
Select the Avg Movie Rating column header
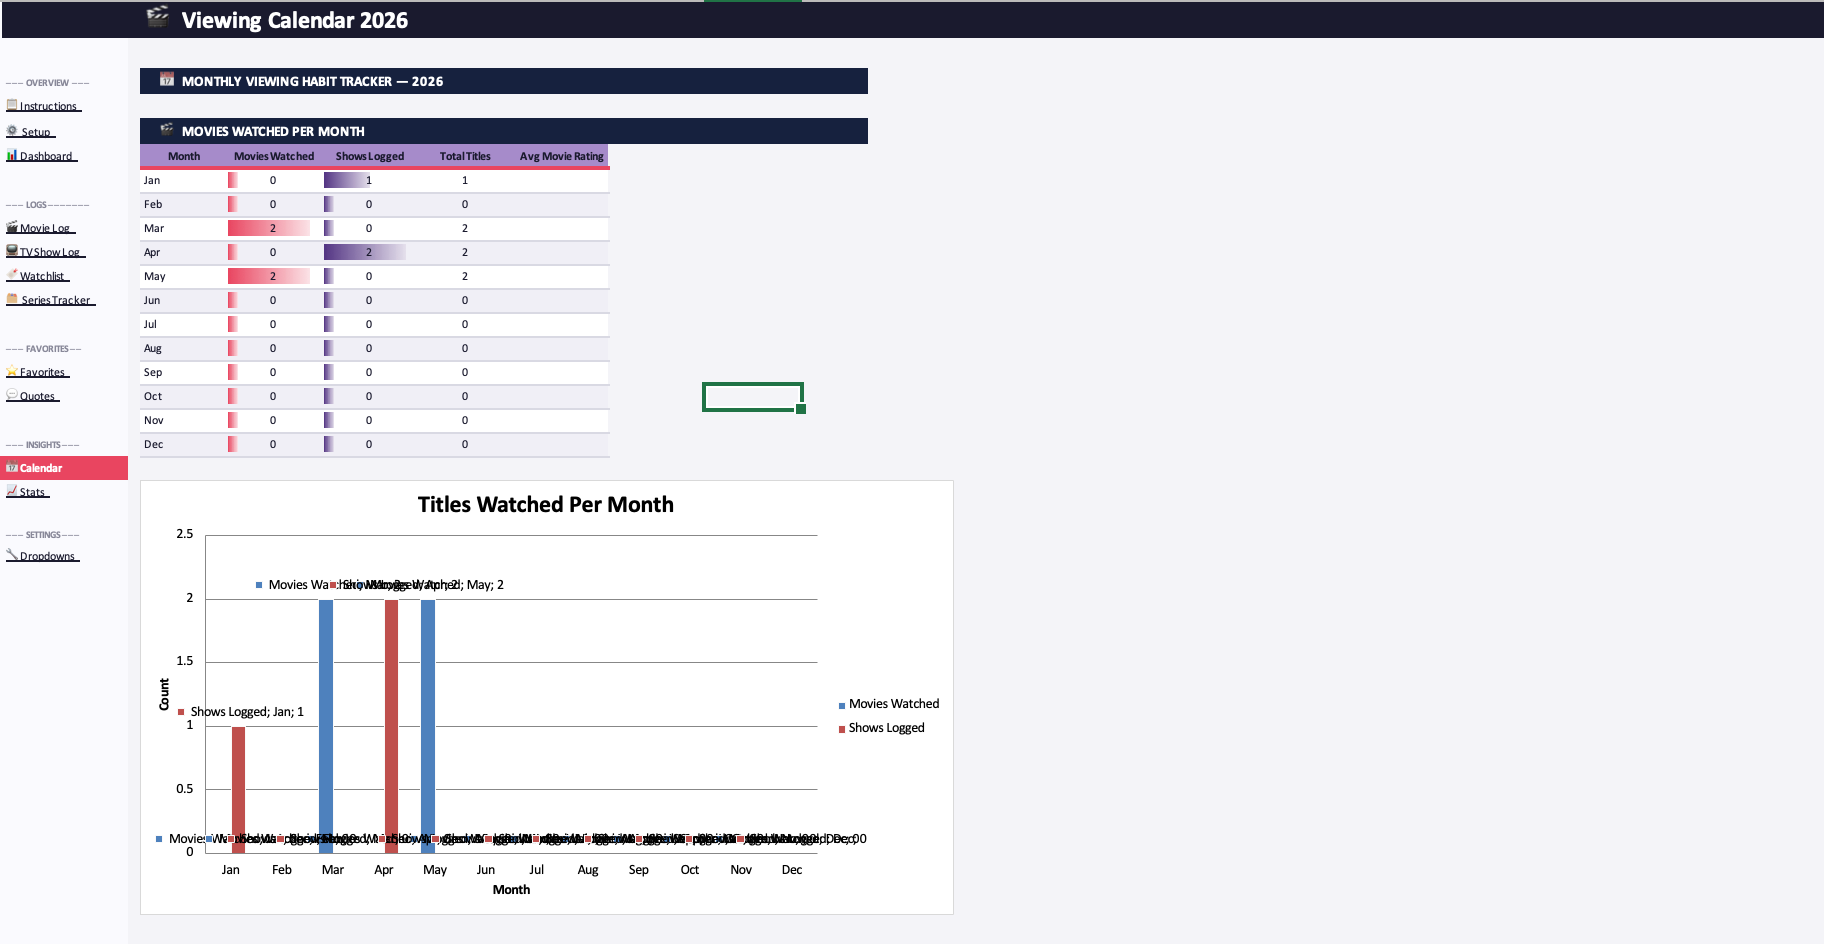click(561, 156)
